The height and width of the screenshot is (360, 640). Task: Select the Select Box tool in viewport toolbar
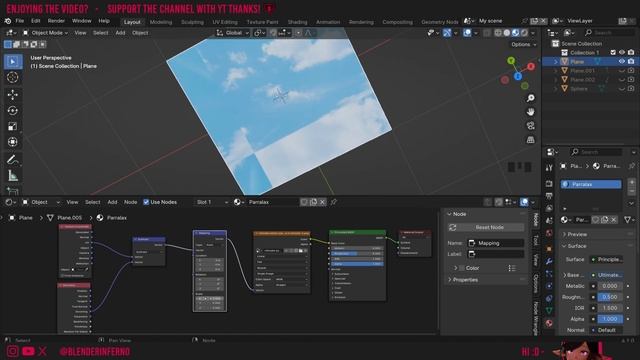(13, 61)
